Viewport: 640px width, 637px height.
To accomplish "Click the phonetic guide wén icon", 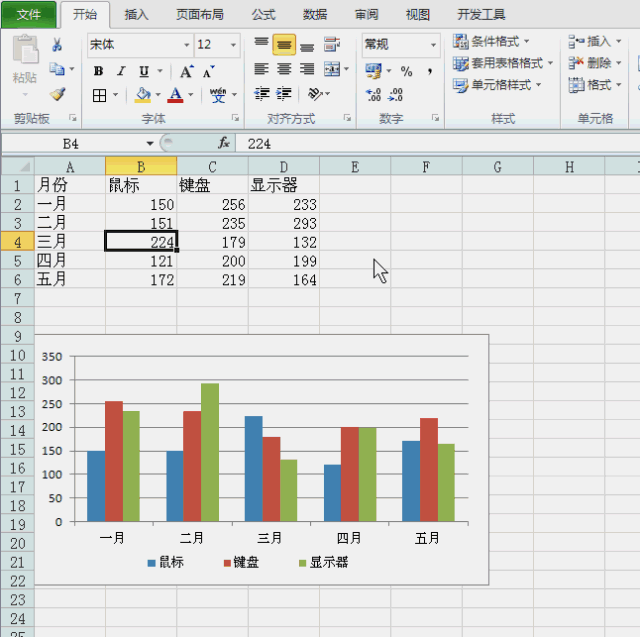I will [218, 95].
